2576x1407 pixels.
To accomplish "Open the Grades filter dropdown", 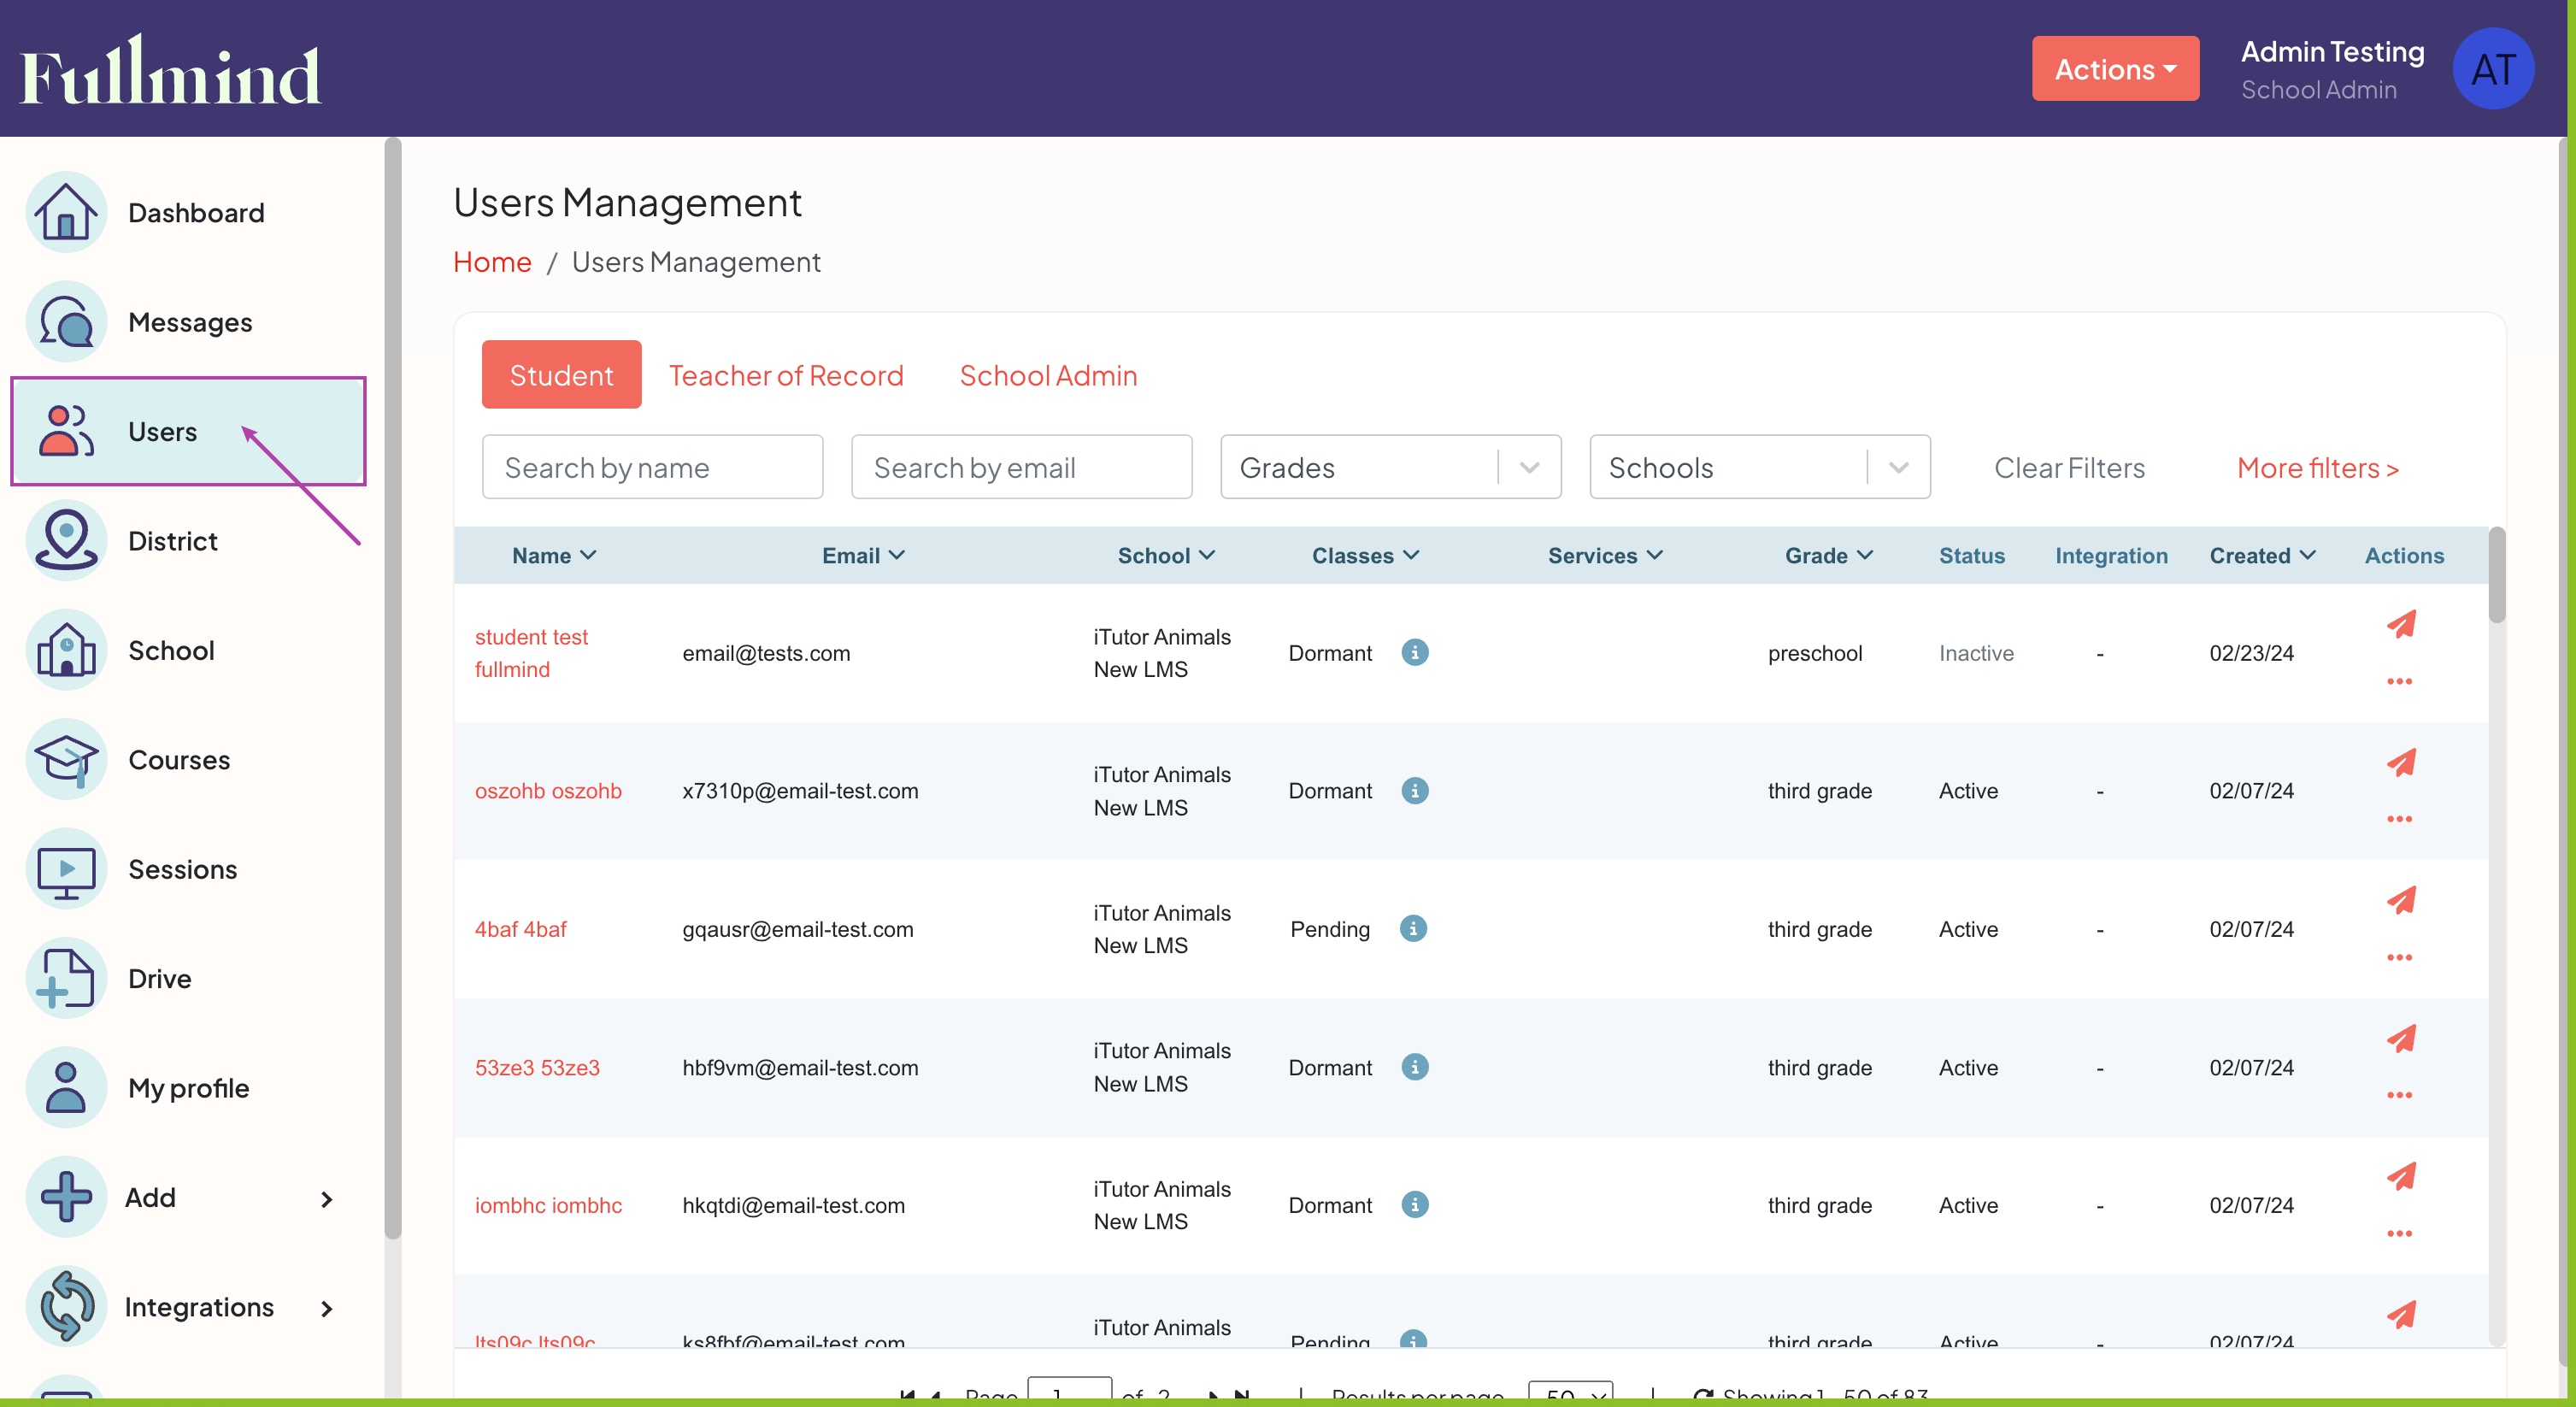I will [x=1390, y=467].
